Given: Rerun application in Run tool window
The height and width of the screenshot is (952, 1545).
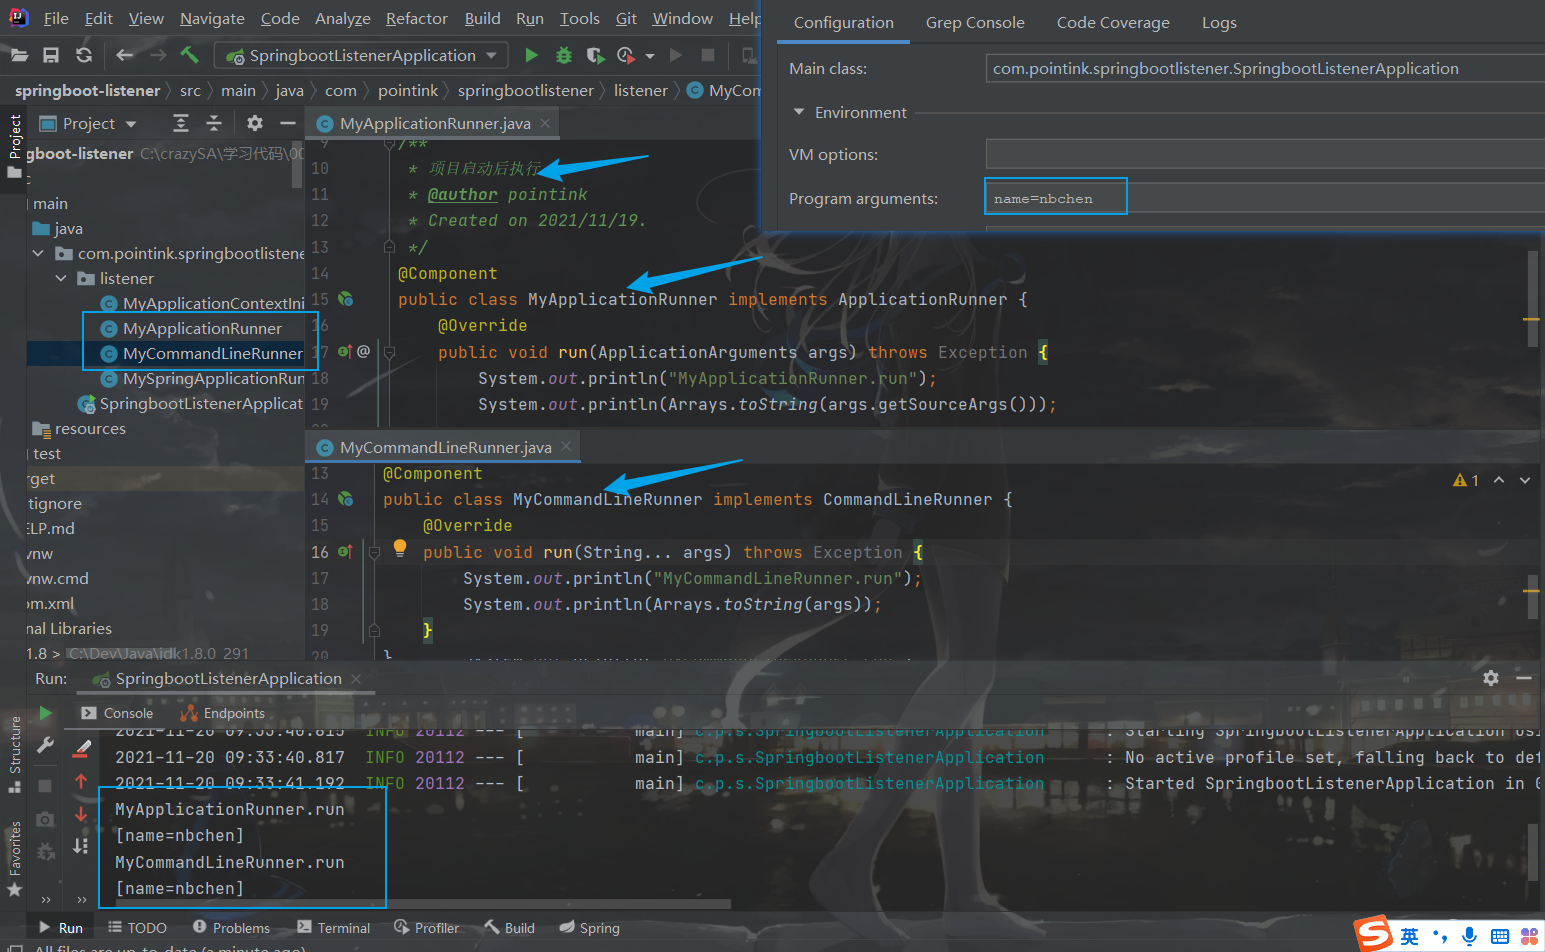Looking at the screenshot, I should click(x=45, y=713).
